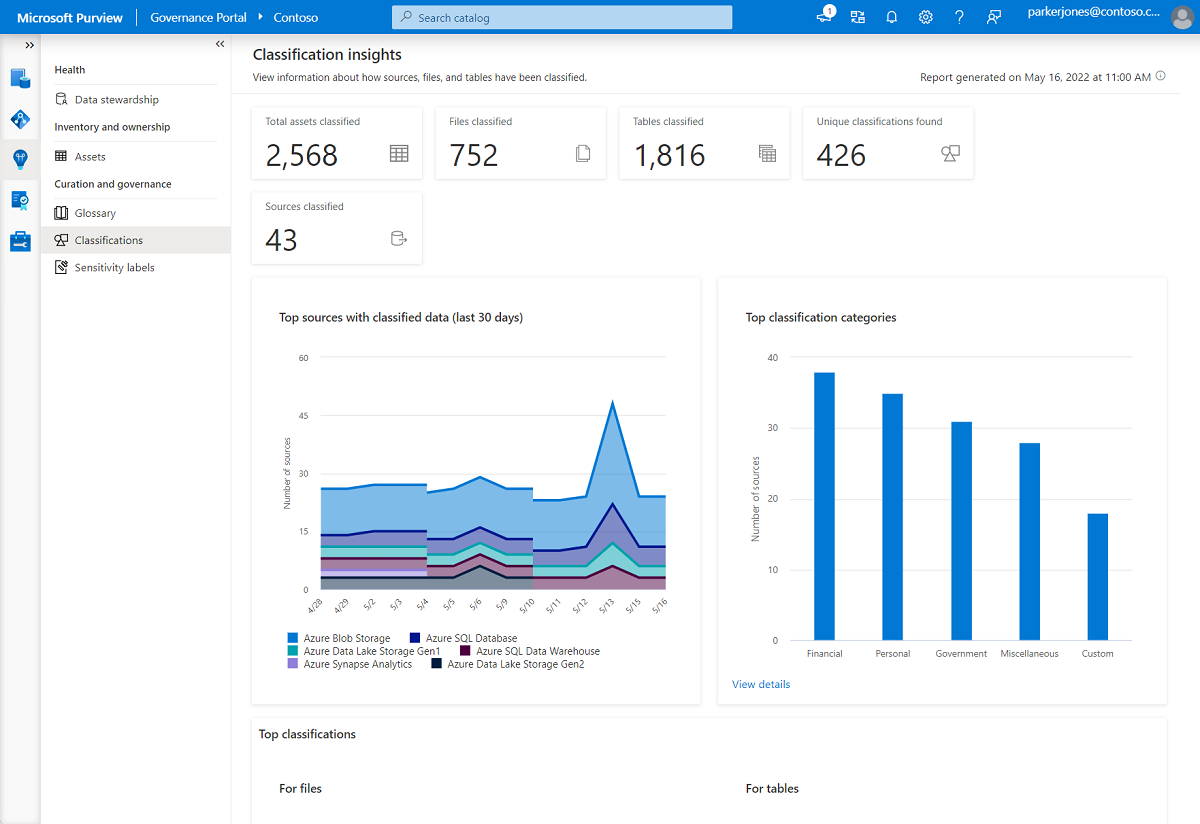Viewport: 1200px width, 824px height.
Task: Open the settings gear in header
Action: (926, 17)
